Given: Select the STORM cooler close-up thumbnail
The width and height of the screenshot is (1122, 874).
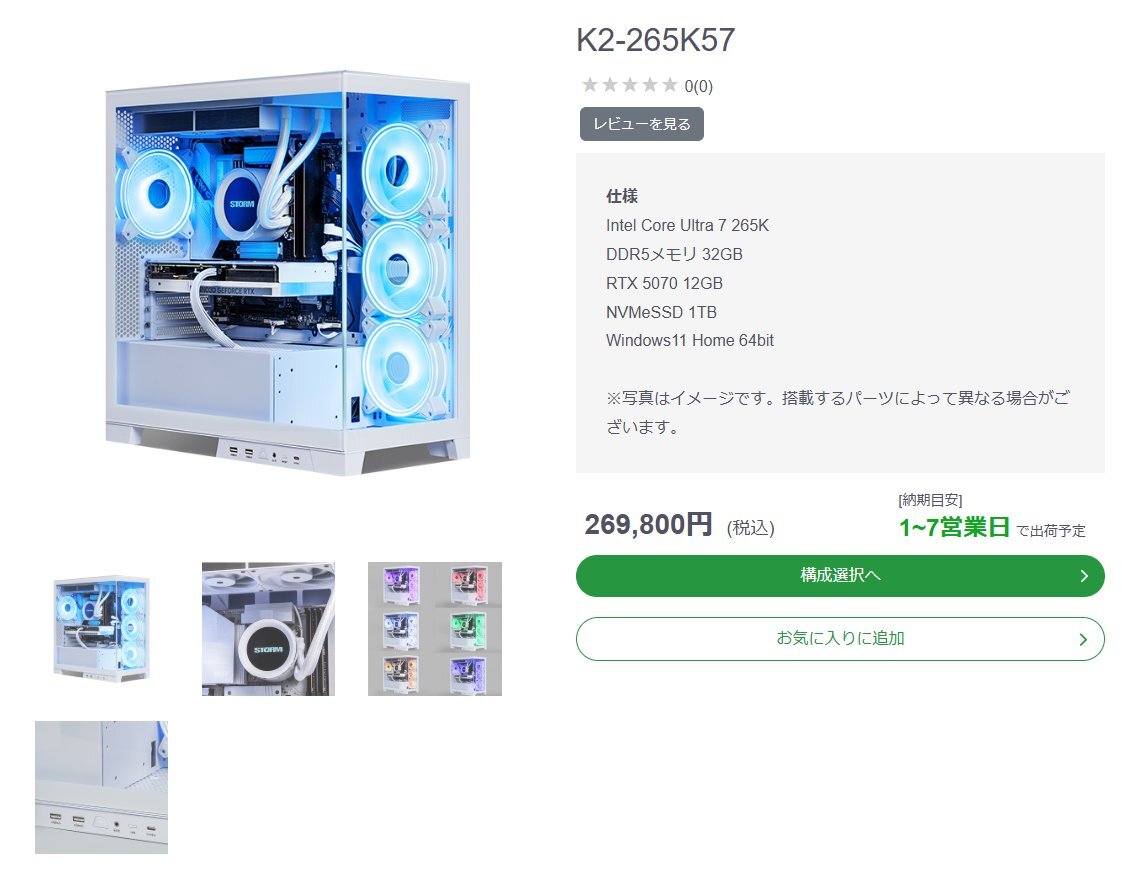Looking at the screenshot, I should pos(268,628).
